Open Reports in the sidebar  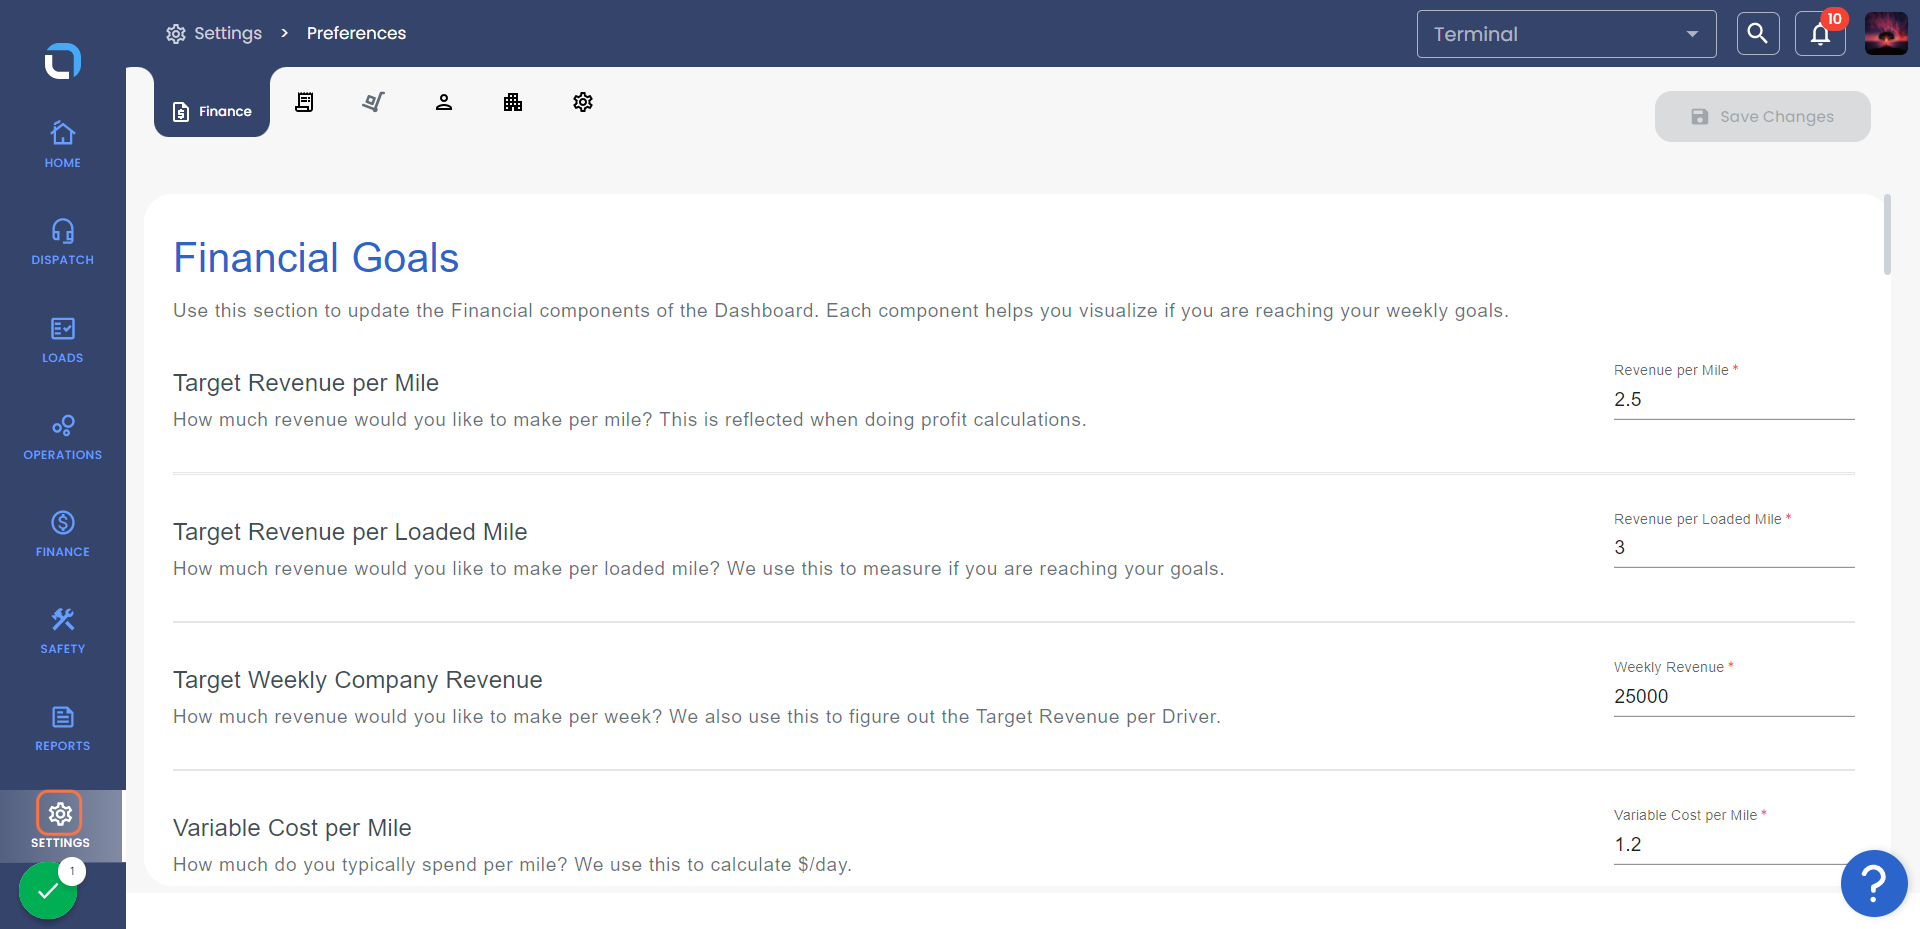[x=62, y=728]
